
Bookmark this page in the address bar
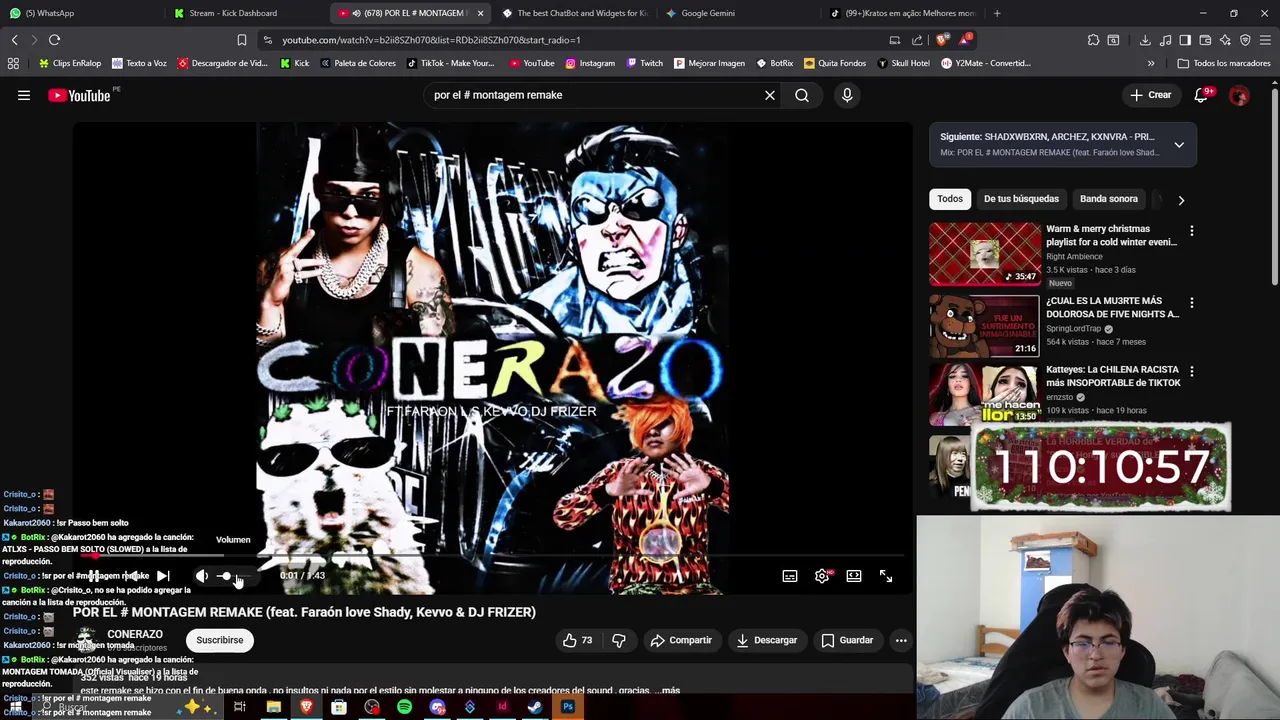click(x=241, y=40)
